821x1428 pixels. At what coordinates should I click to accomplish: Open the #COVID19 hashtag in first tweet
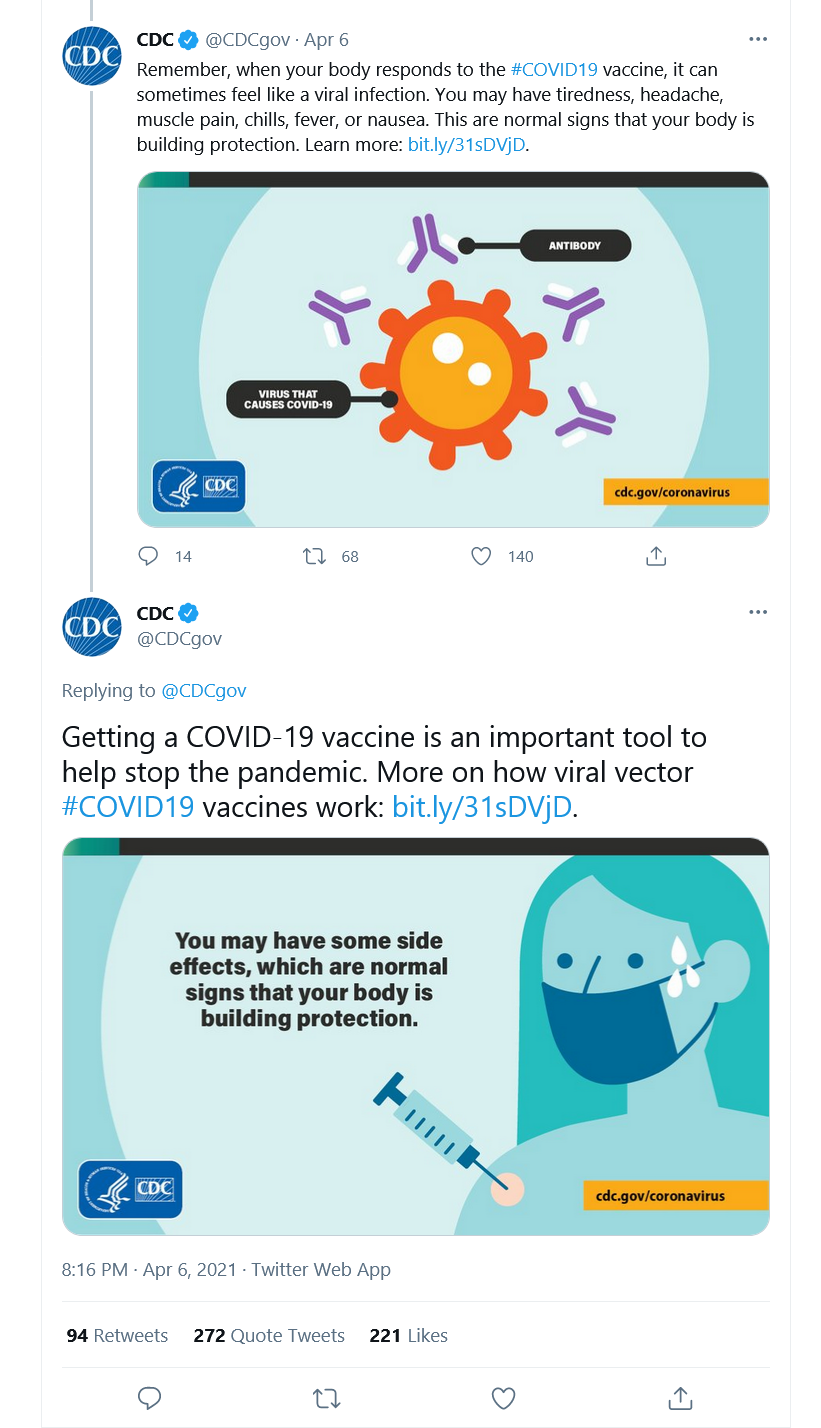tap(554, 70)
